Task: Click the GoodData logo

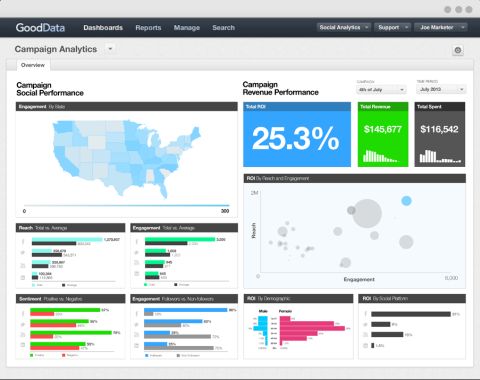Action: 40,27
